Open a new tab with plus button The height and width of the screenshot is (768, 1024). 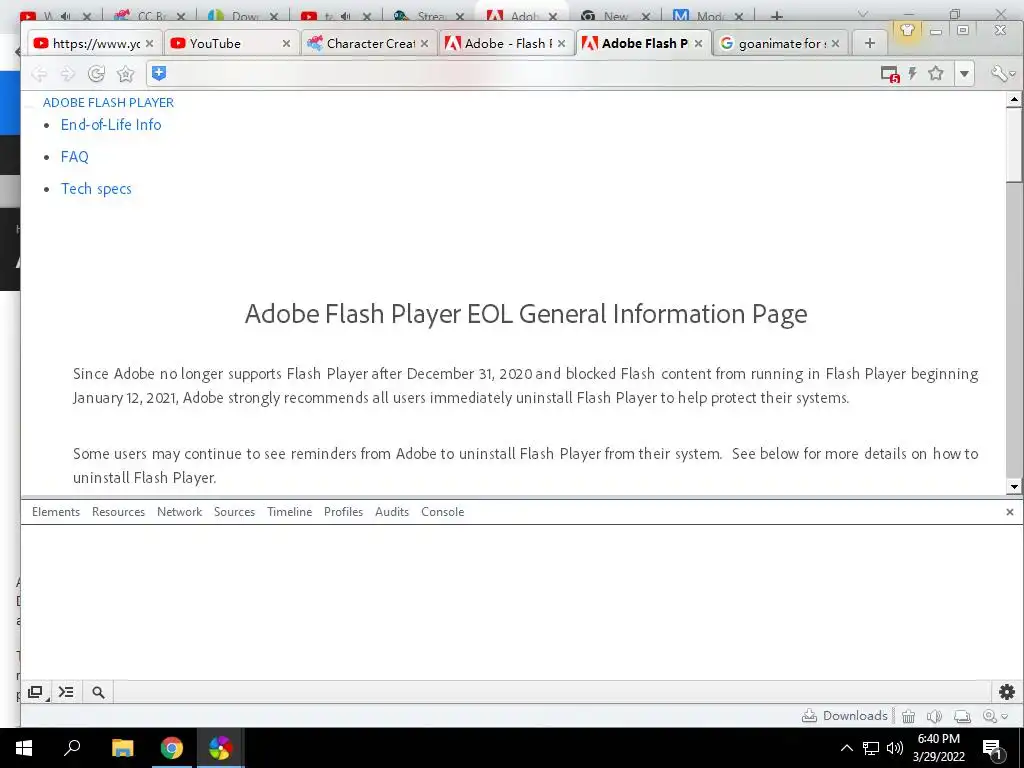tap(869, 43)
